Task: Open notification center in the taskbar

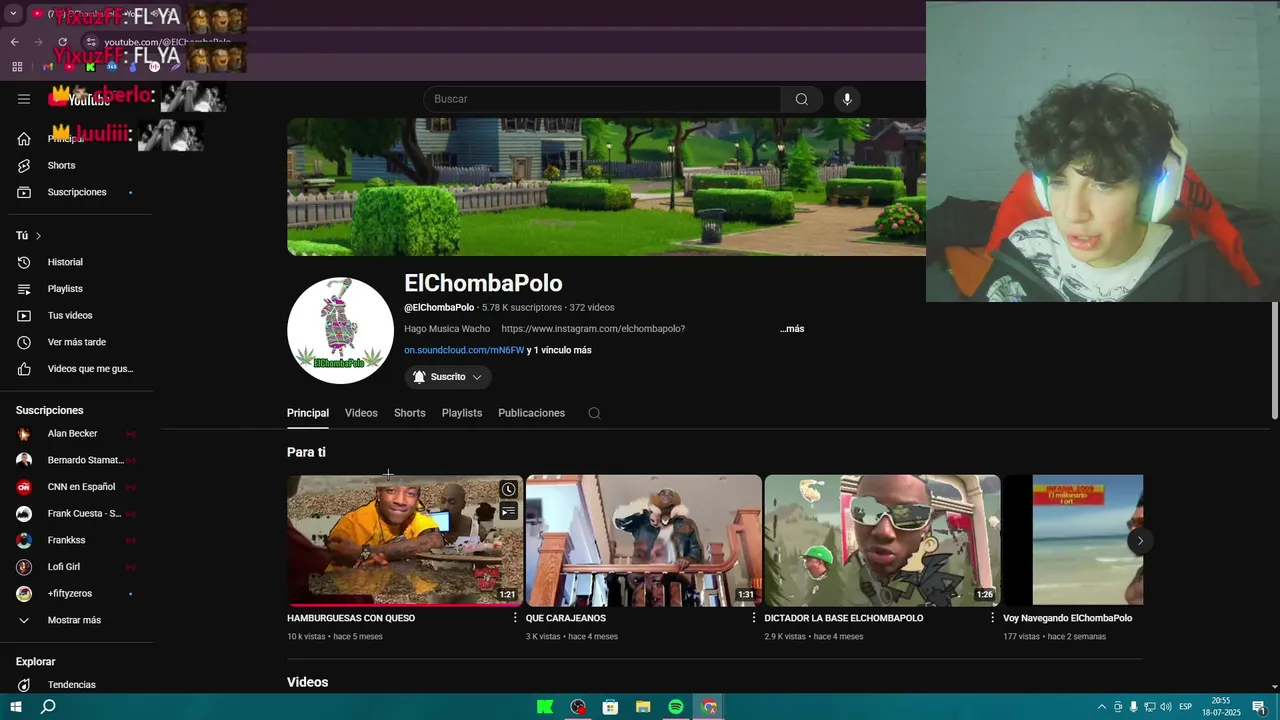Action: (x=1259, y=707)
